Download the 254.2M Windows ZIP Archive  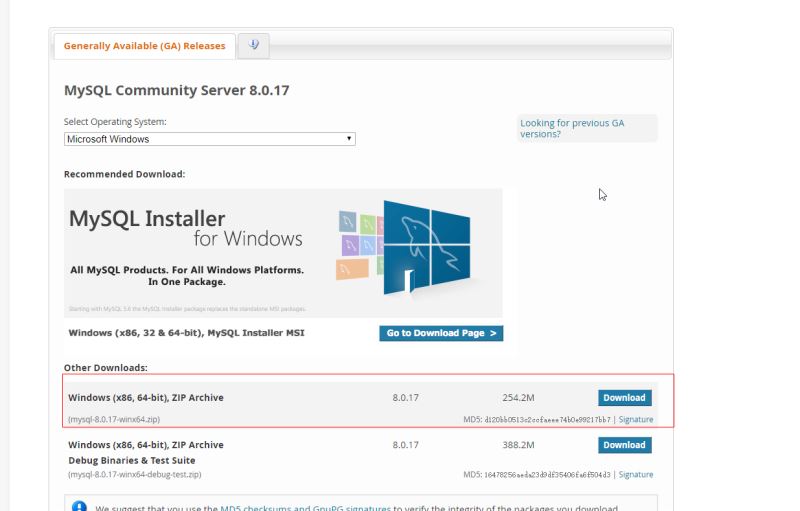coord(624,398)
